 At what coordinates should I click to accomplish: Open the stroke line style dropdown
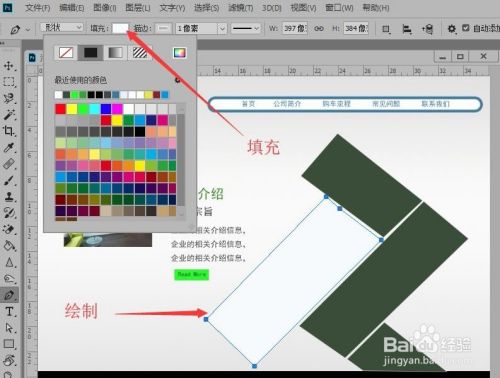pos(246,29)
